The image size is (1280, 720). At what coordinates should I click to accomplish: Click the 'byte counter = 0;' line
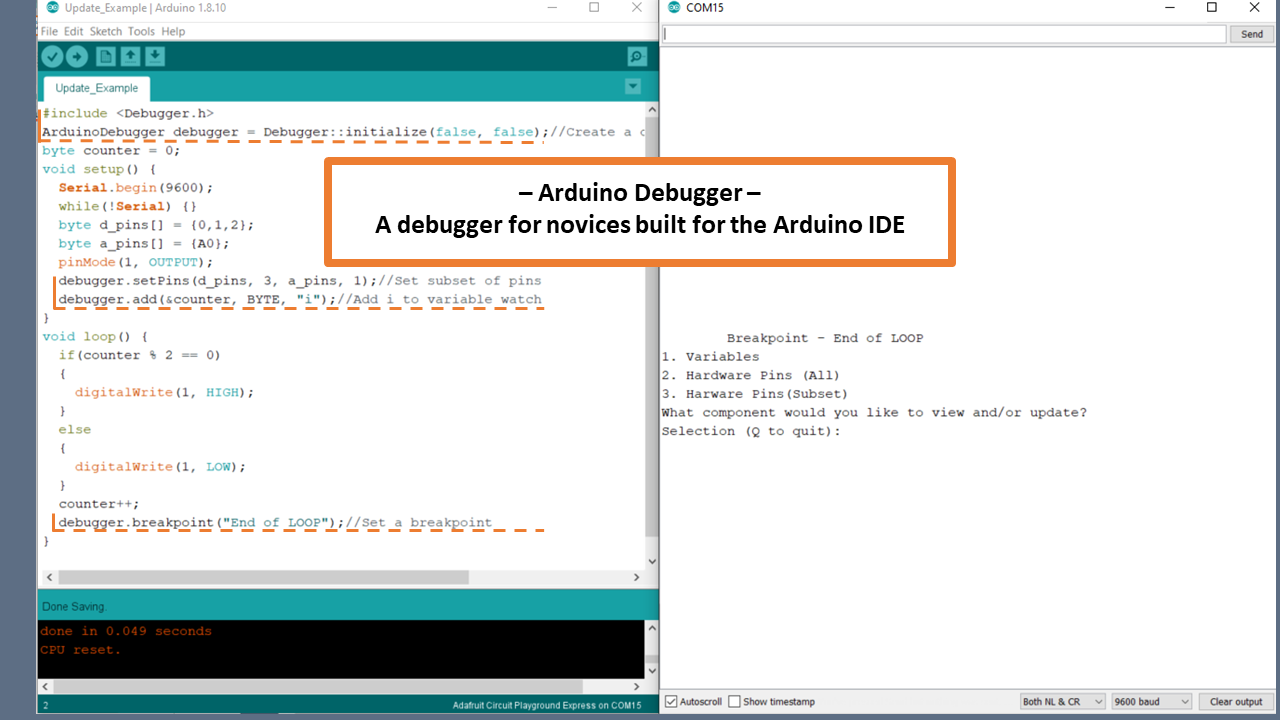coord(111,150)
